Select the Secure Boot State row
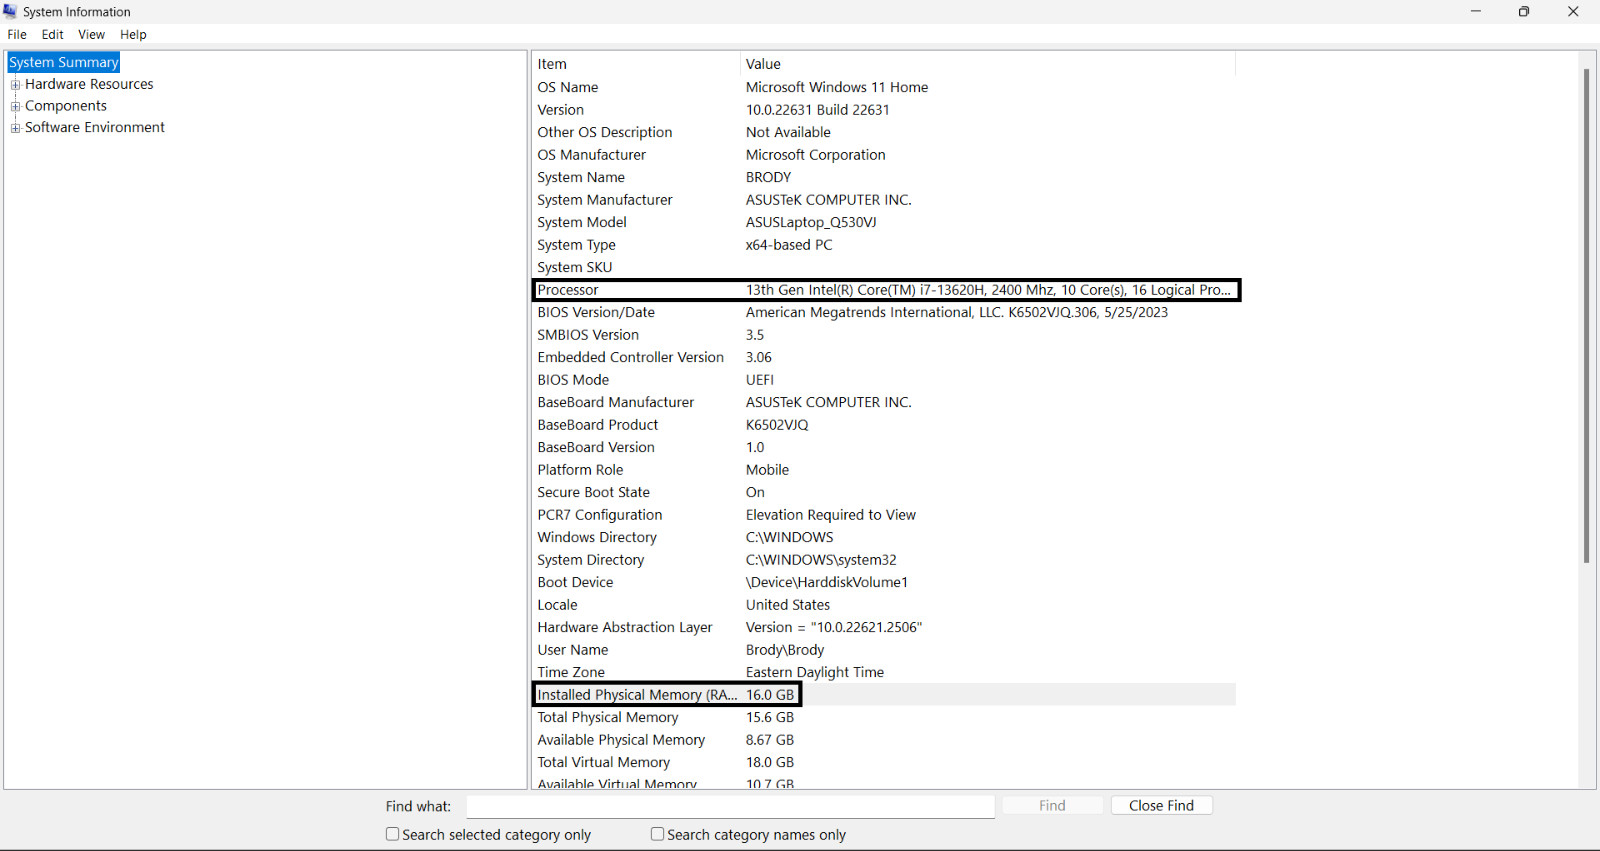The height and width of the screenshot is (851, 1600). pos(885,492)
